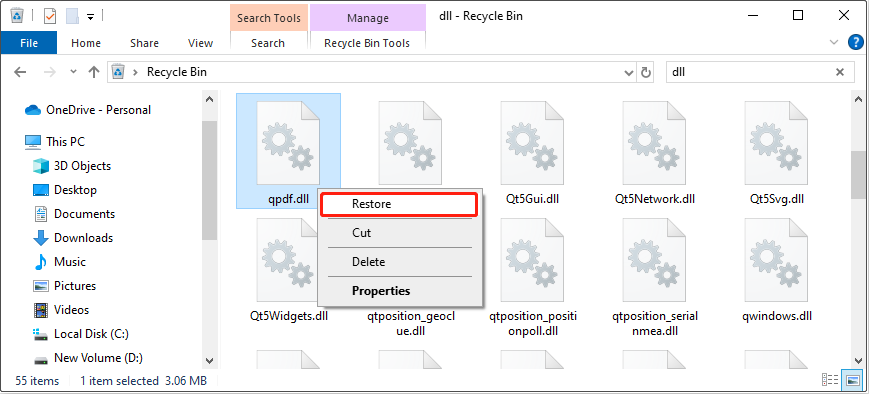Click the sidebar scroll down arrow
Viewport: 869px width, 394px height.
pos(209,360)
